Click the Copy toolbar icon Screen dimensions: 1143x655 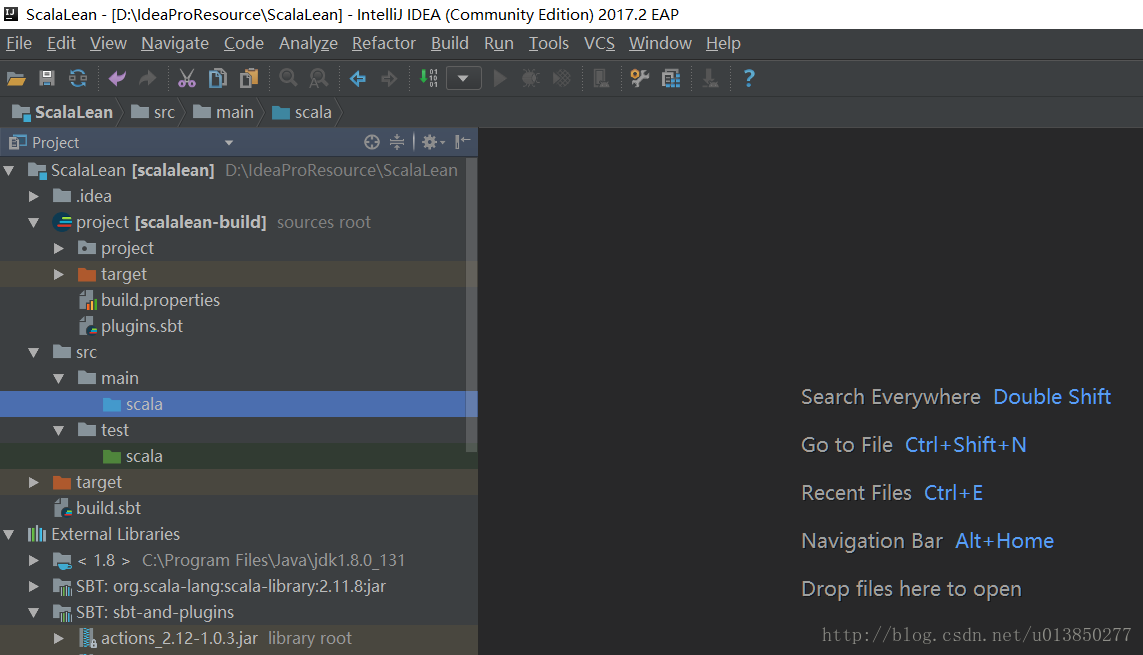(217, 78)
